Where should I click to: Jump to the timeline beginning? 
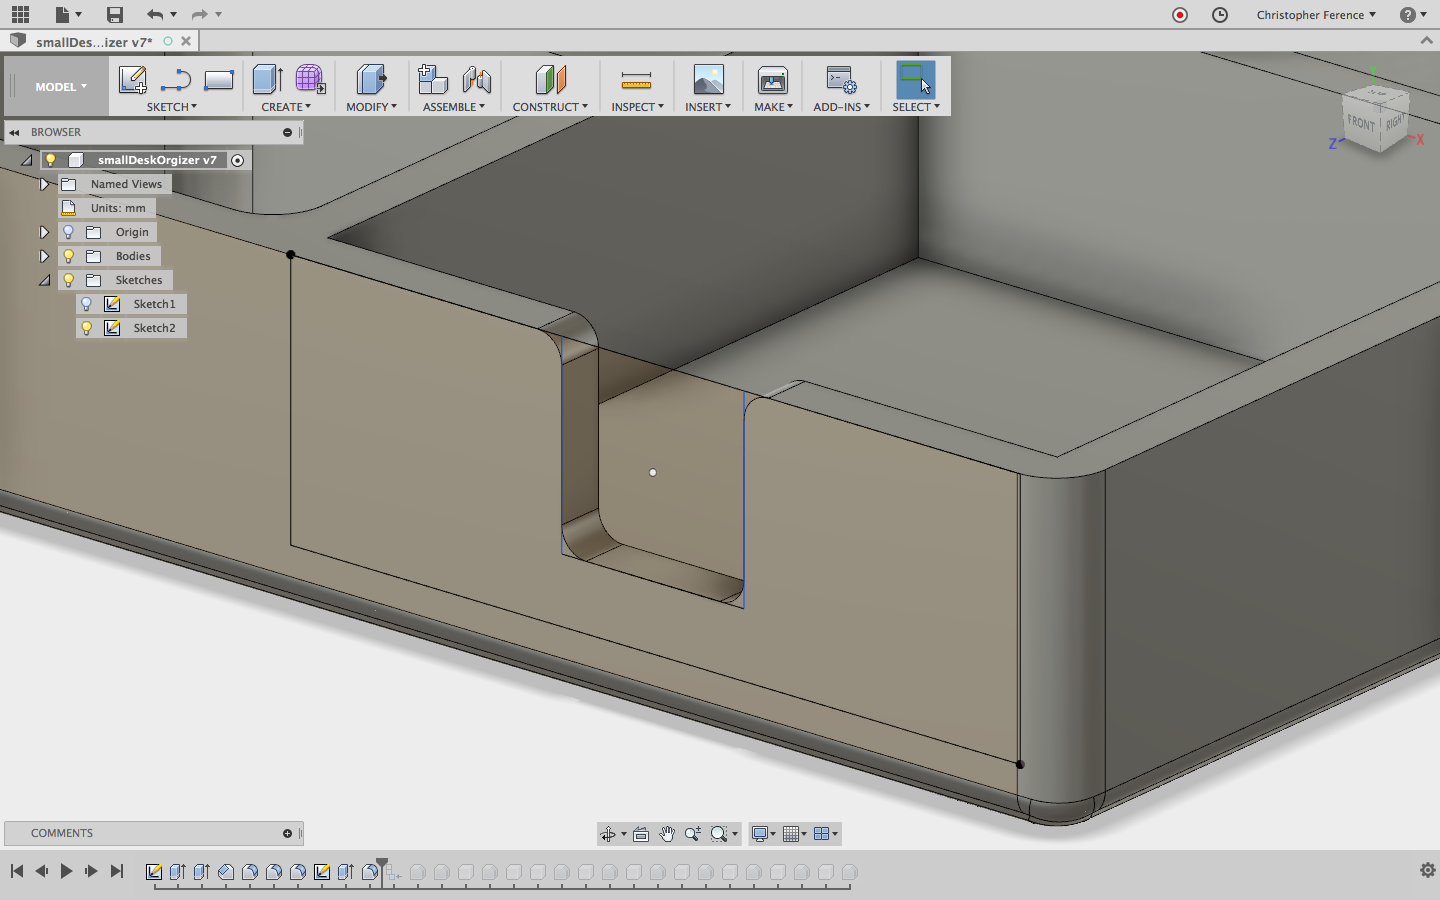[17, 871]
